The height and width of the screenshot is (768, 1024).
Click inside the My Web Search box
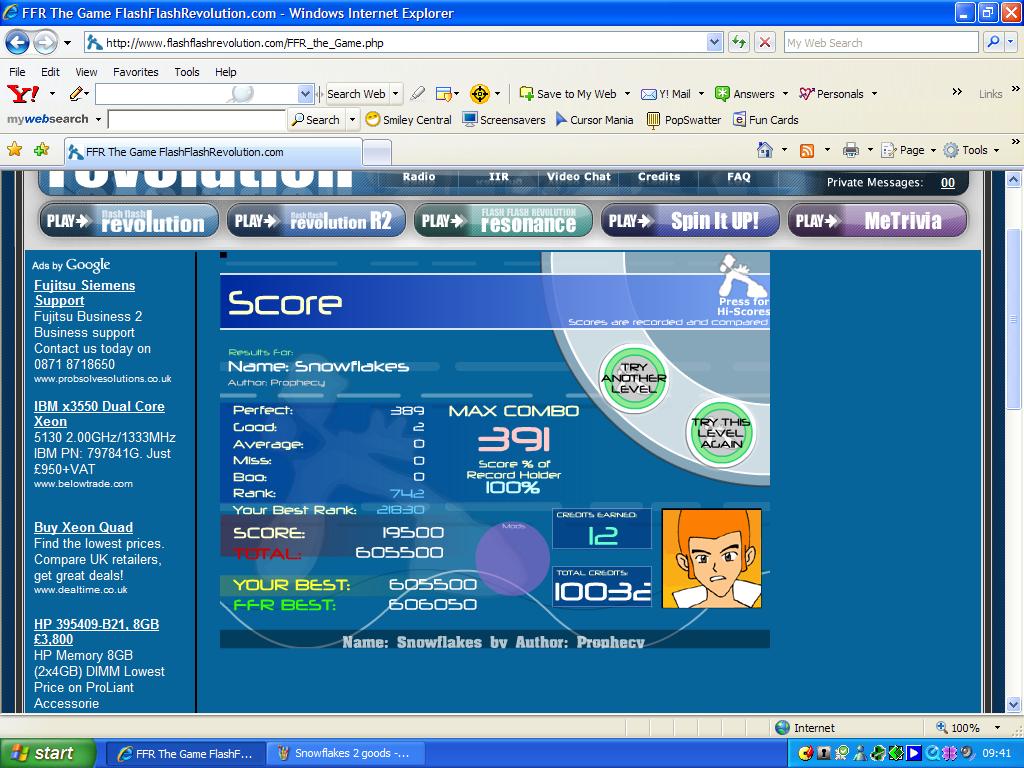coord(881,43)
